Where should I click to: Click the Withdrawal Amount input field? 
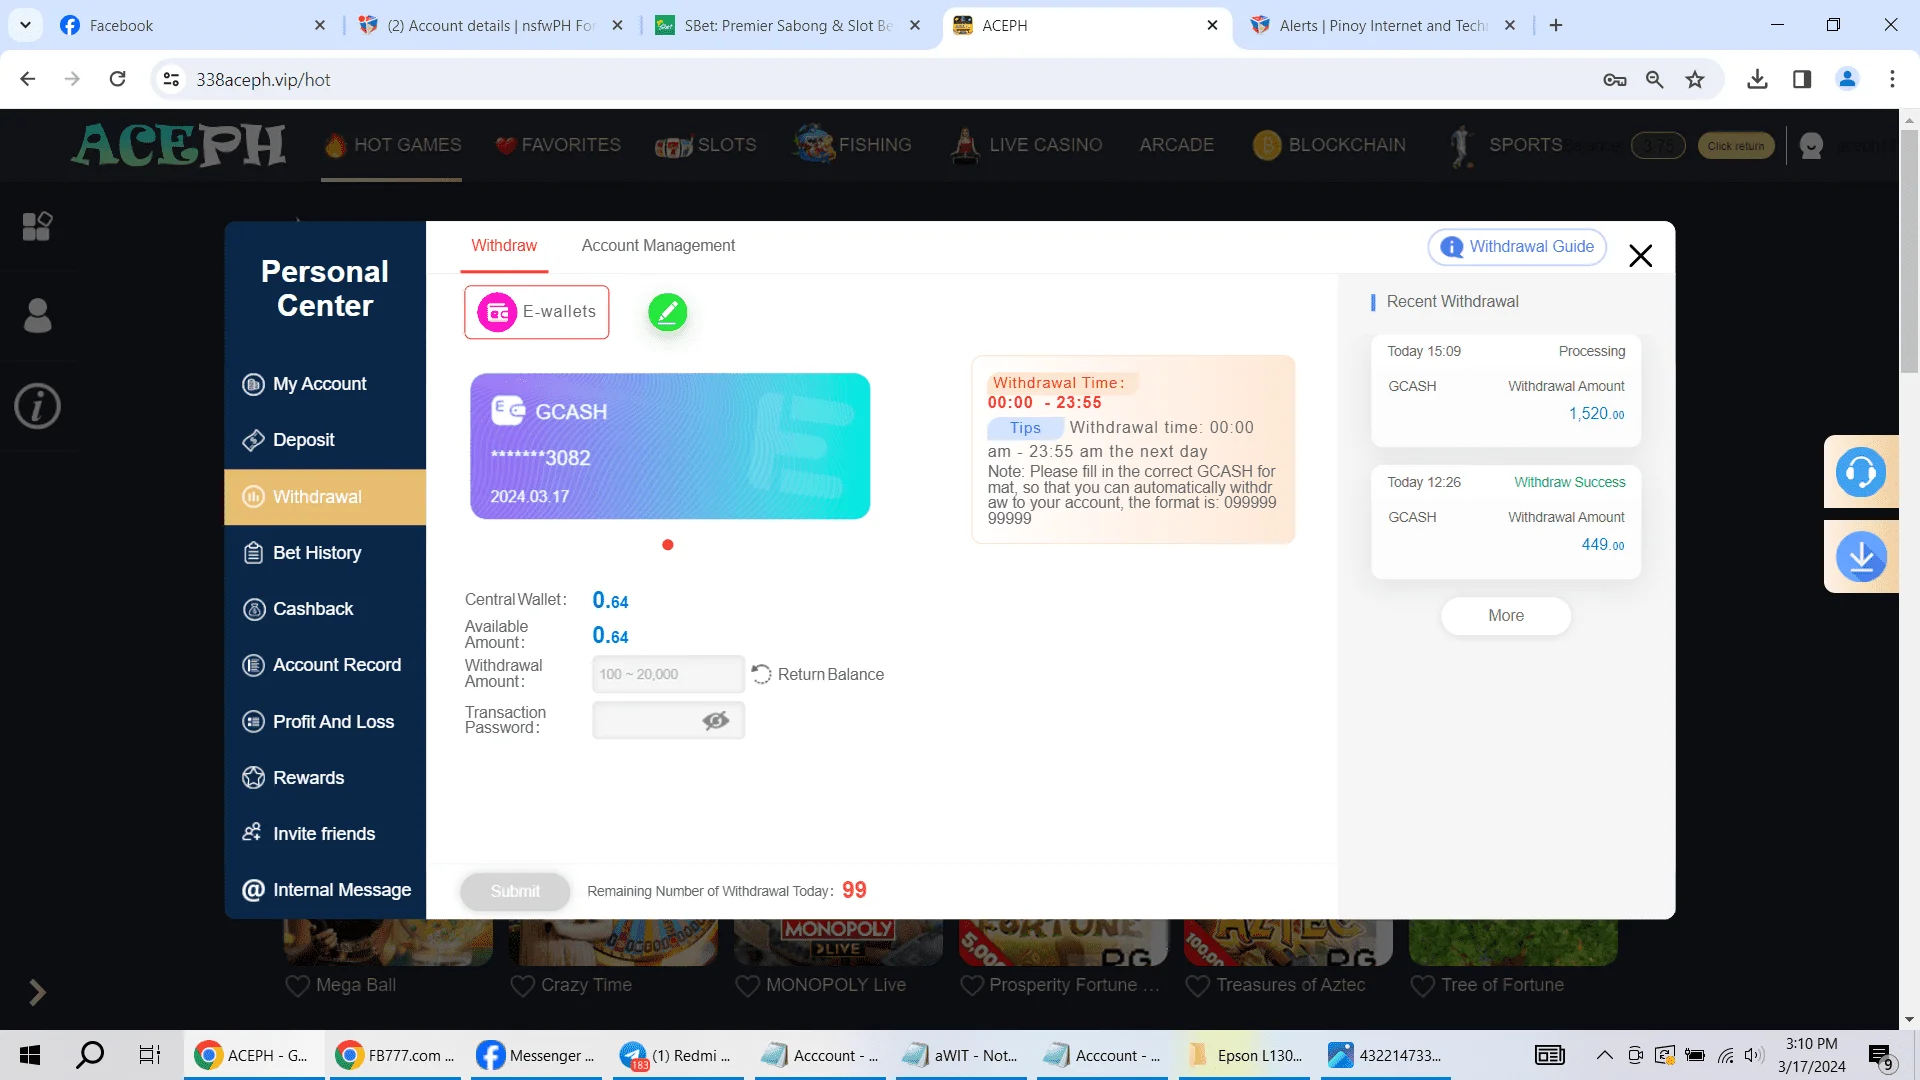[x=668, y=674]
